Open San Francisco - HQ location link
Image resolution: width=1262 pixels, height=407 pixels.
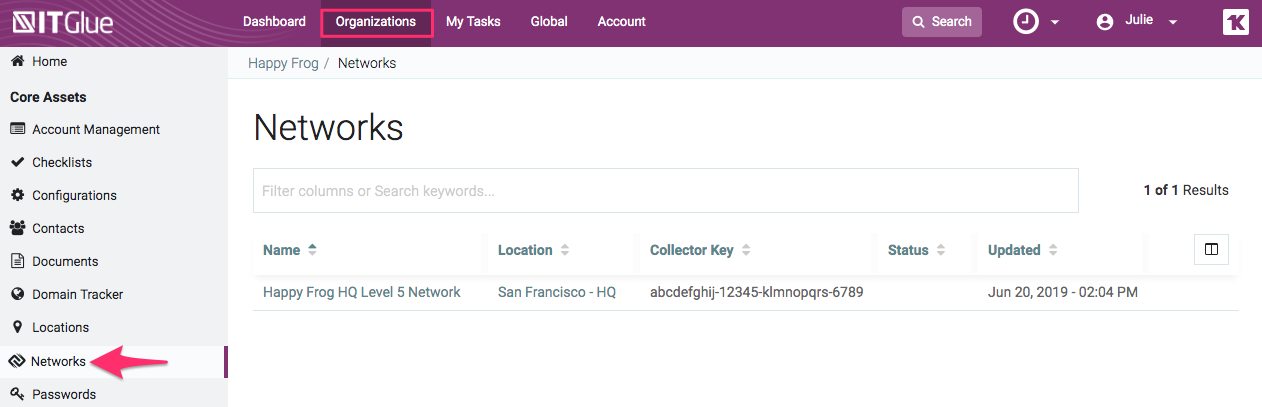[556, 292]
